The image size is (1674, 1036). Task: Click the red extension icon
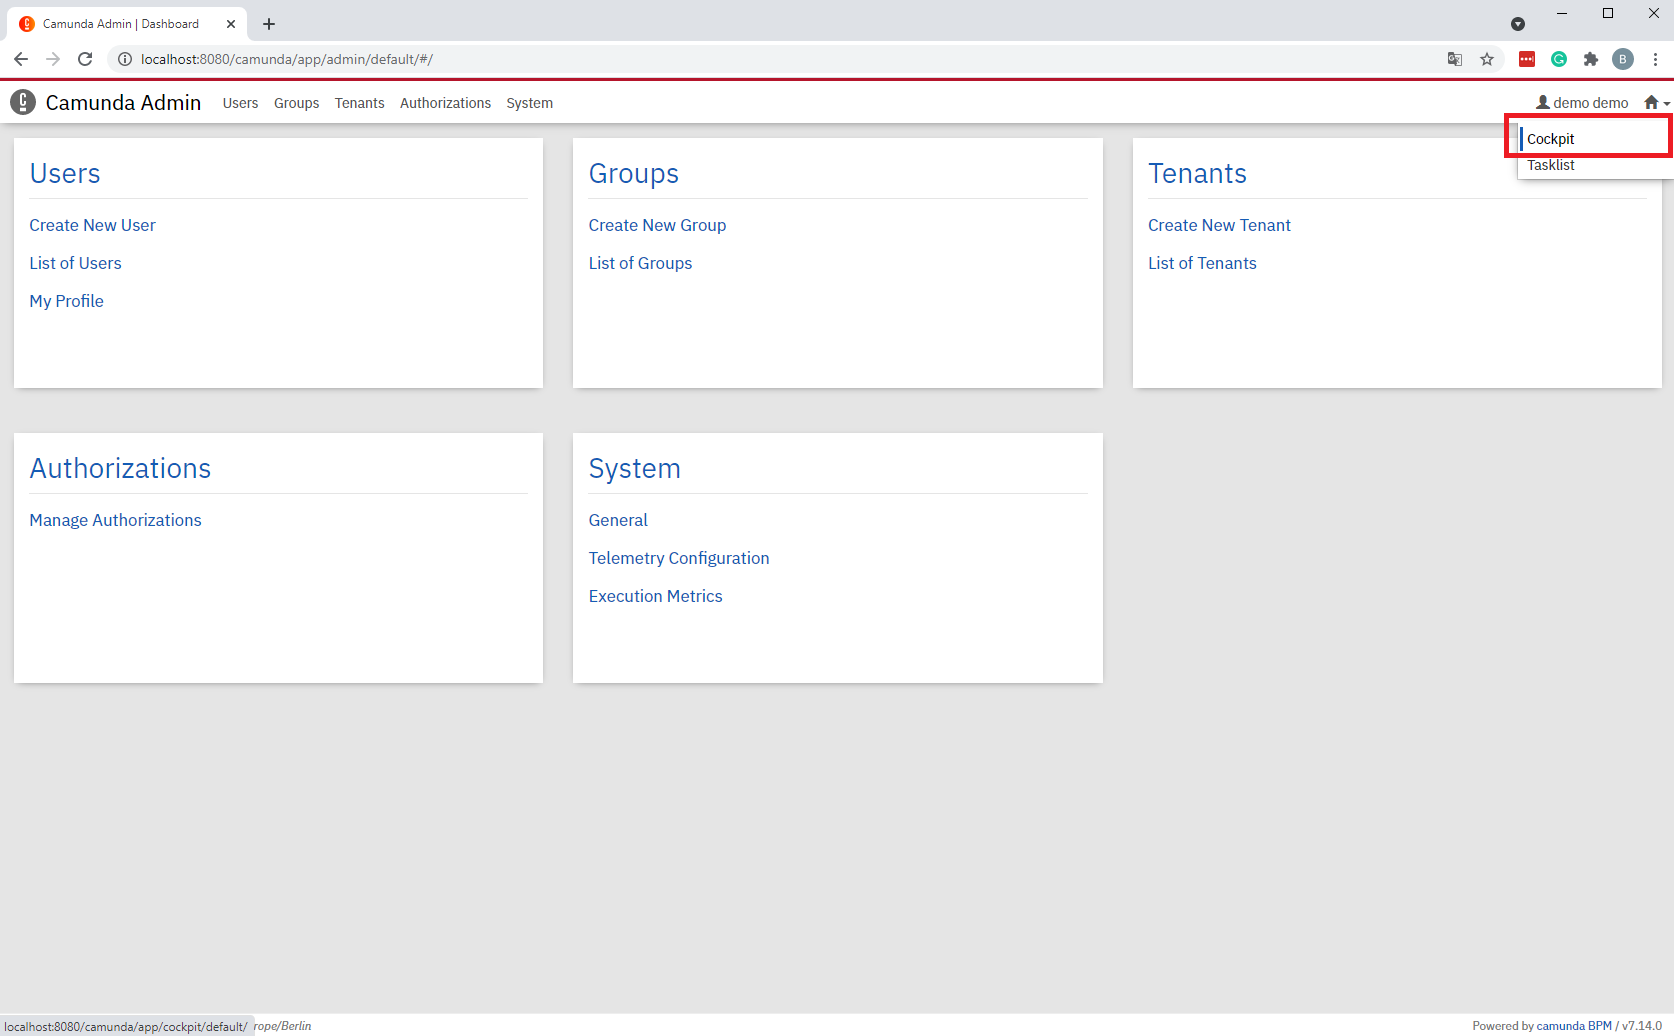(x=1527, y=59)
